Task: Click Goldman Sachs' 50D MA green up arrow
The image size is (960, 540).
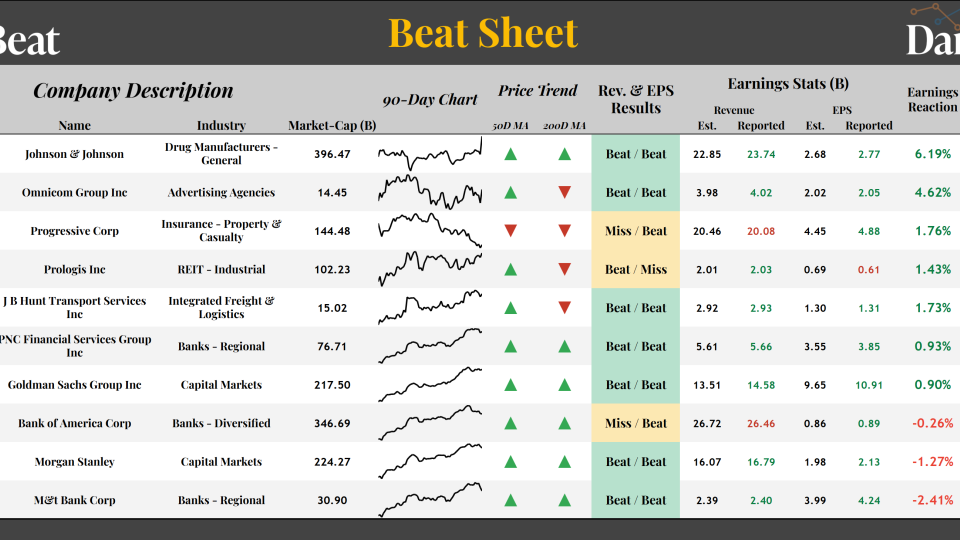Action: pos(511,385)
